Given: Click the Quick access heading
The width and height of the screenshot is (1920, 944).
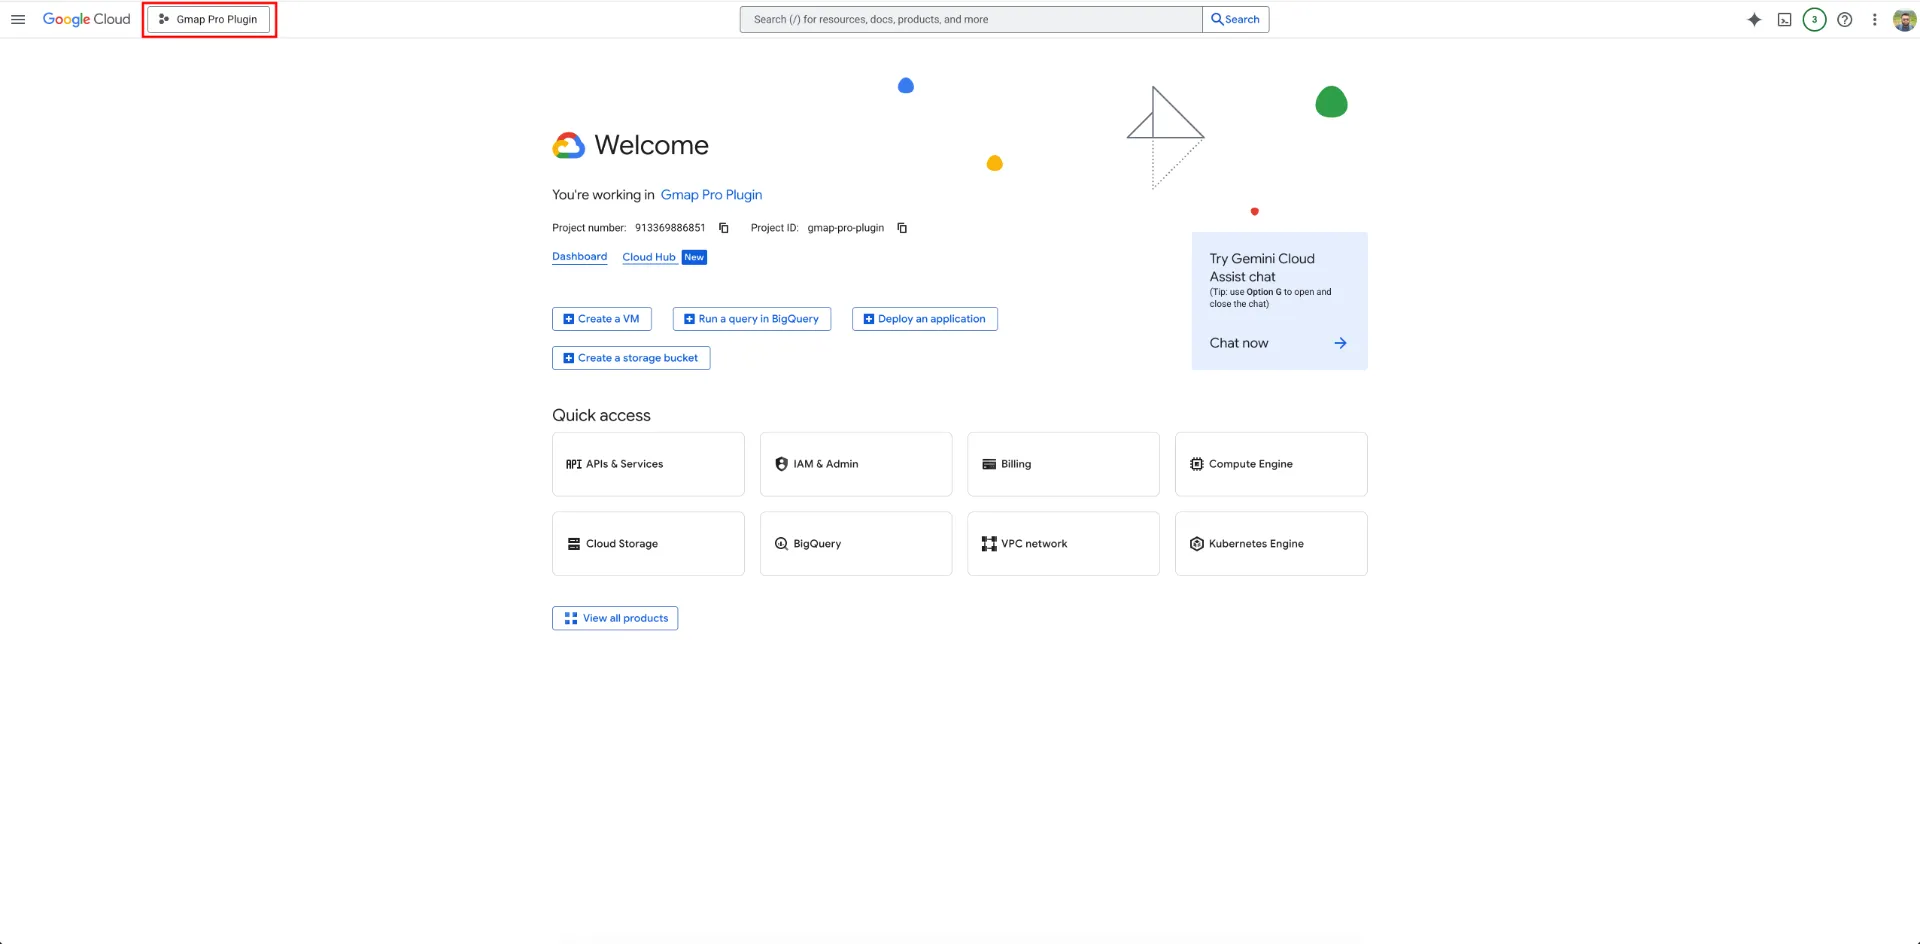Looking at the screenshot, I should 601,415.
